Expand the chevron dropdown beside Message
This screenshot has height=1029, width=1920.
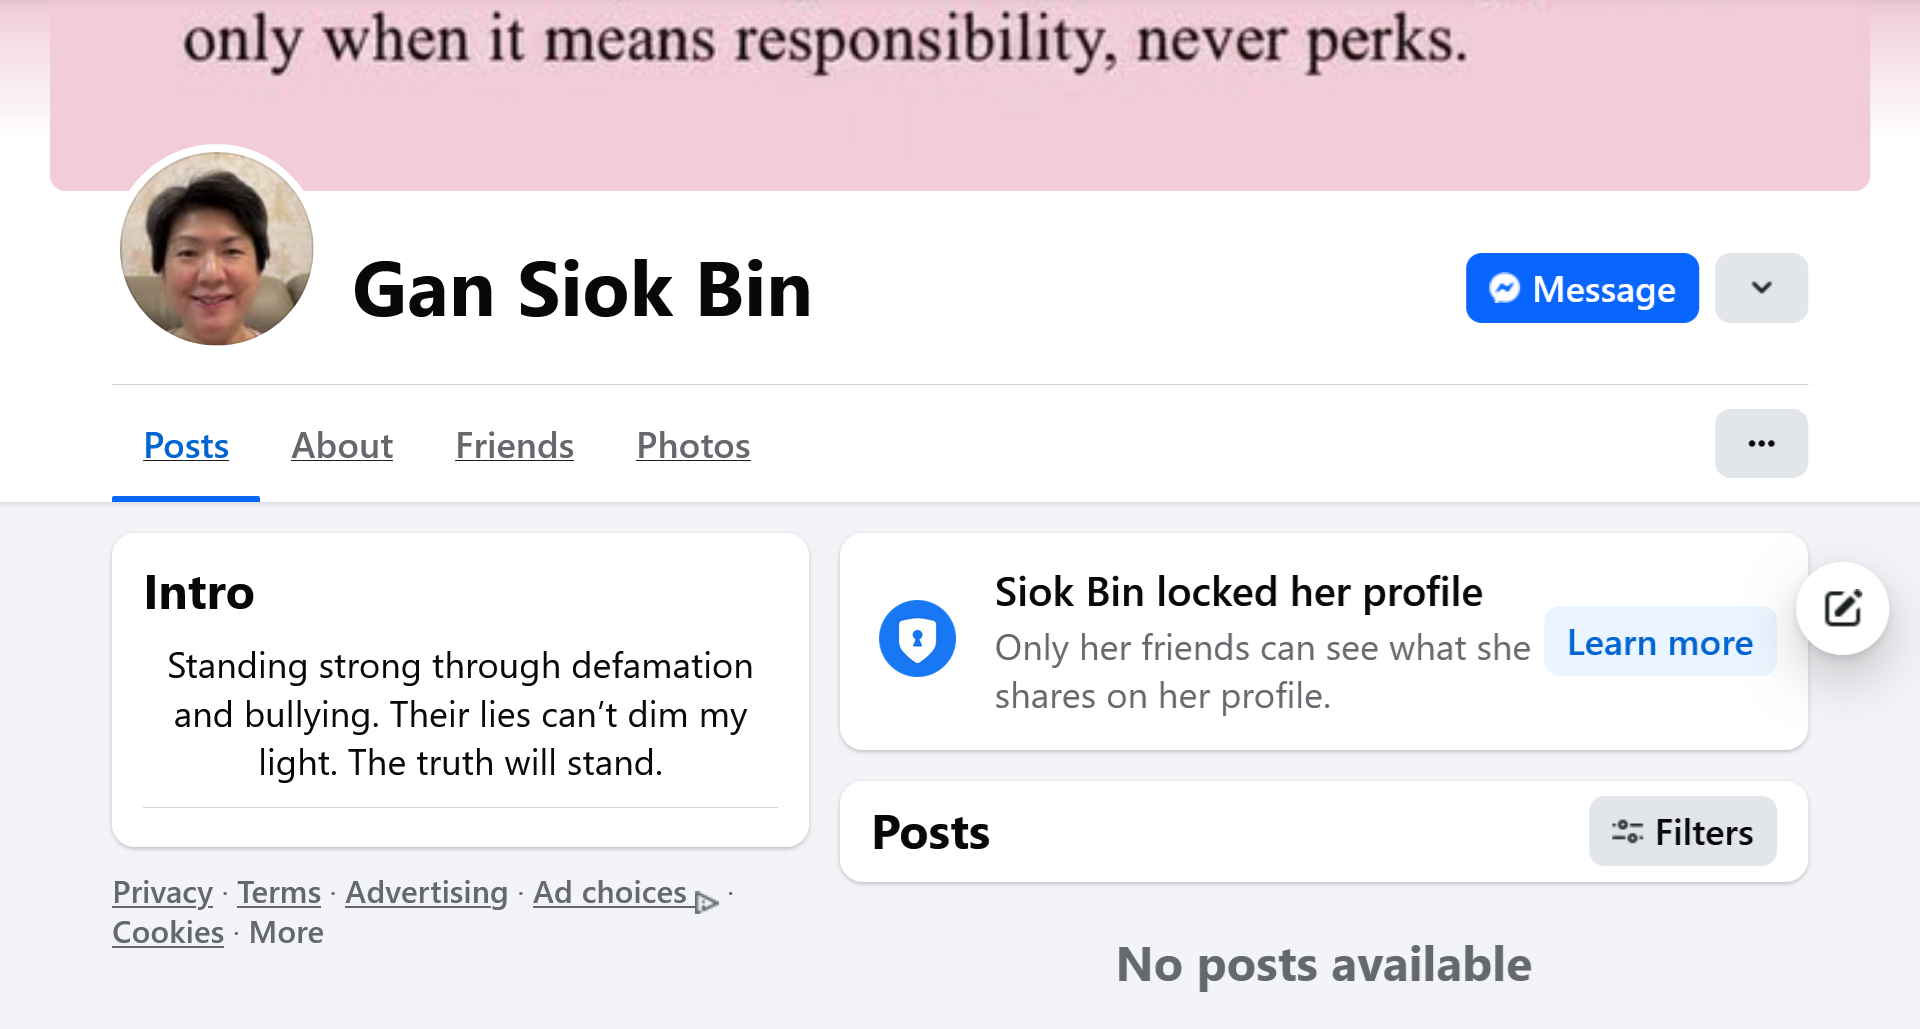click(1761, 288)
